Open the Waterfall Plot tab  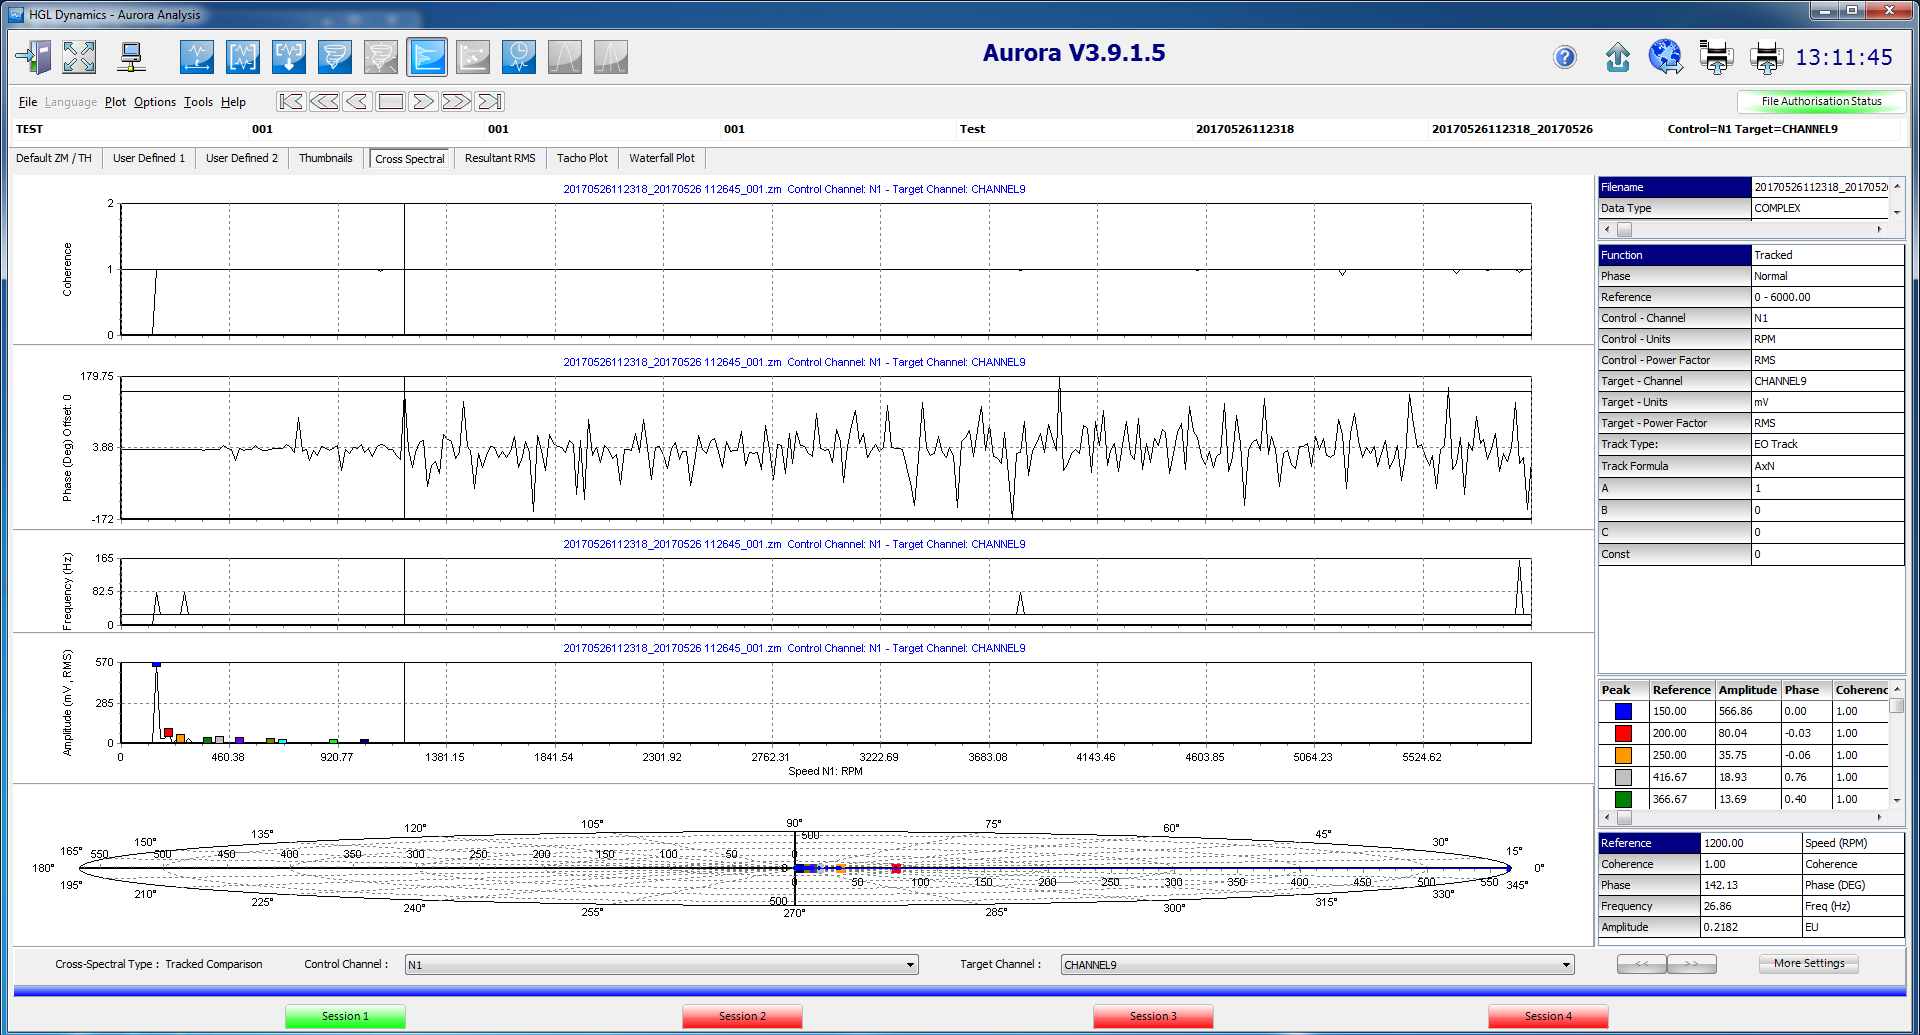click(661, 158)
